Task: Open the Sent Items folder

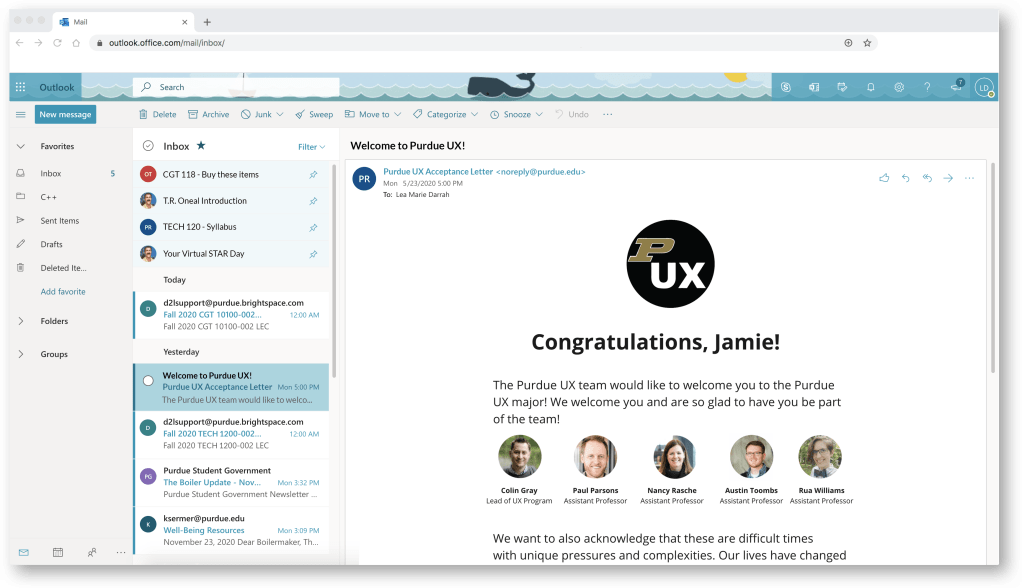Action: 59,221
